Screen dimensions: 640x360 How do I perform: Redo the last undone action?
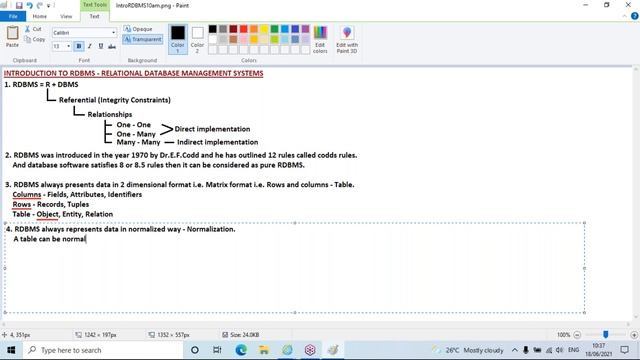pos(40,5)
